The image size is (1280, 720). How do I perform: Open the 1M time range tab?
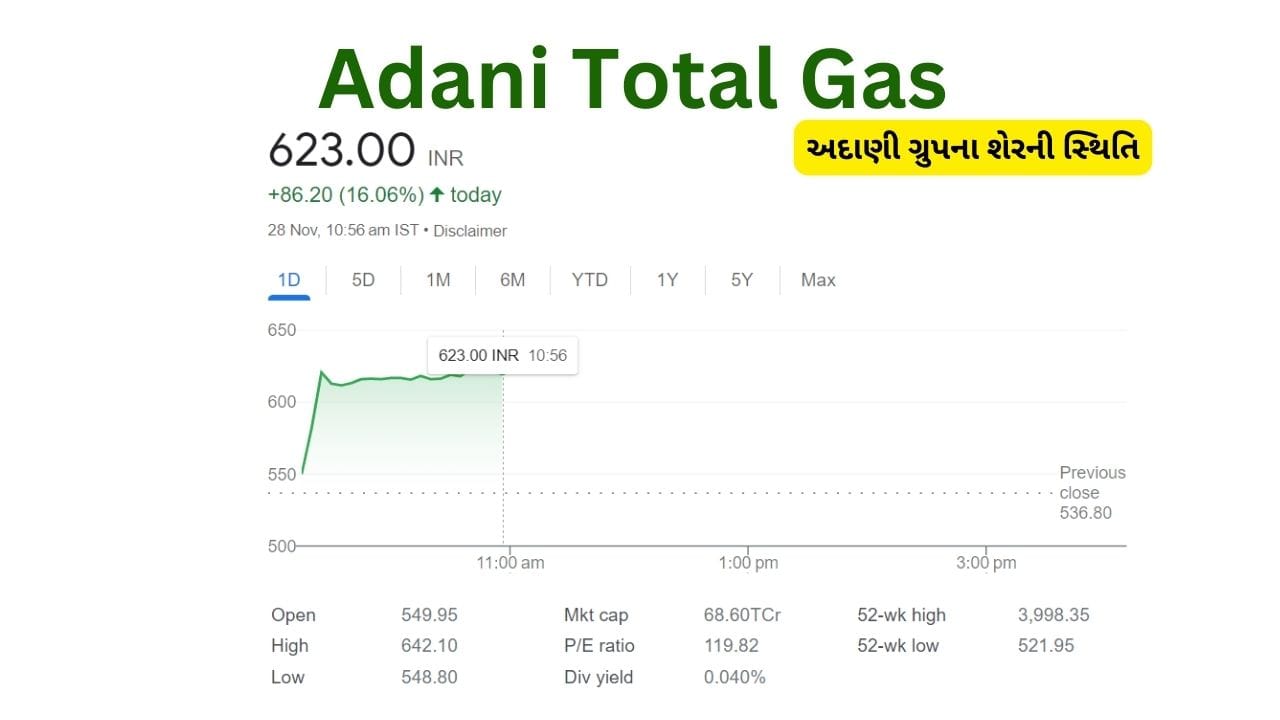pyautogui.click(x=438, y=280)
